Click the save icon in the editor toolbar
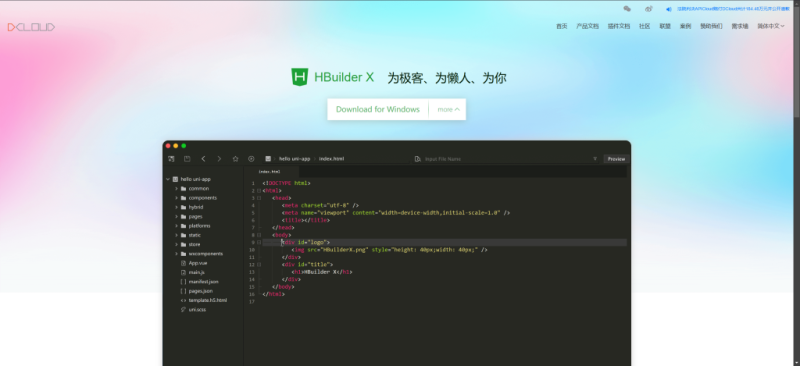The height and width of the screenshot is (366, 800). pyautogui.click(x=187, y=159)
